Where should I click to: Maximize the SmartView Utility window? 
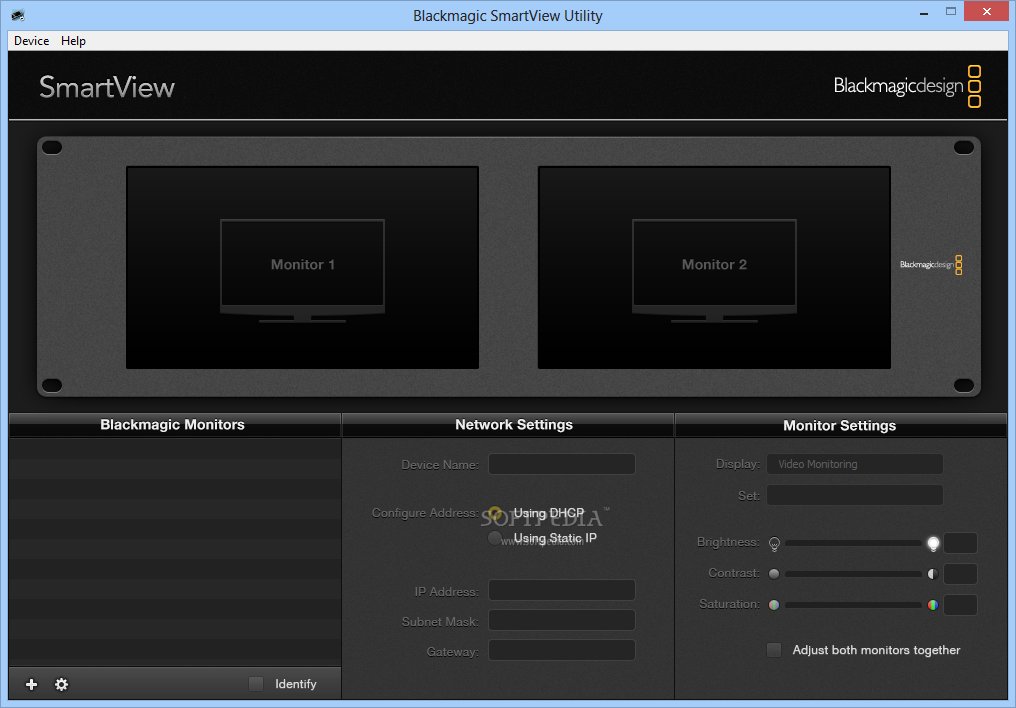[951, 12]
